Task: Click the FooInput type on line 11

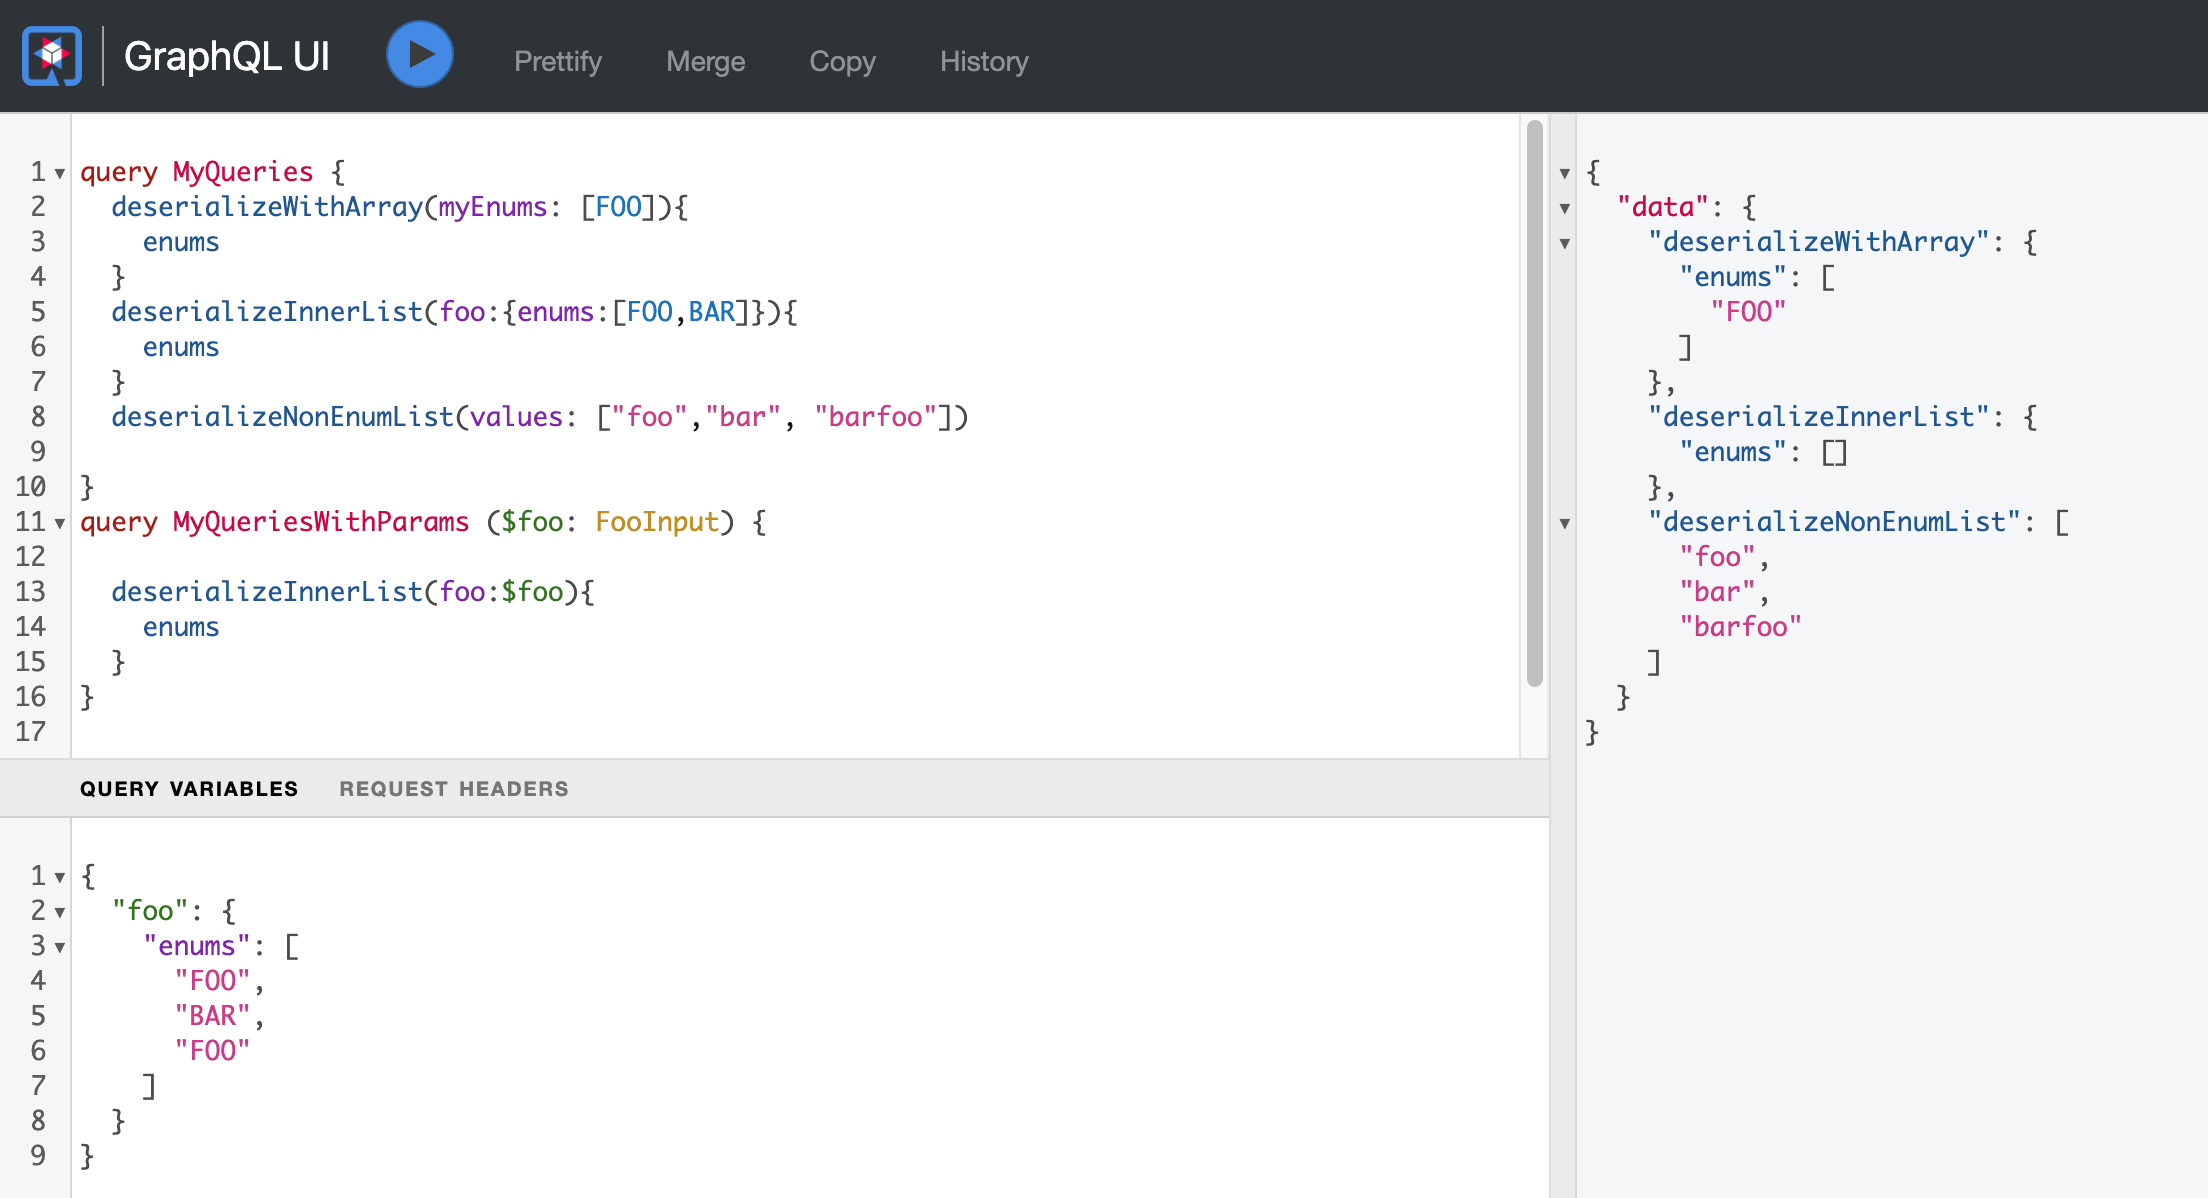Action: tap(657, 522)
